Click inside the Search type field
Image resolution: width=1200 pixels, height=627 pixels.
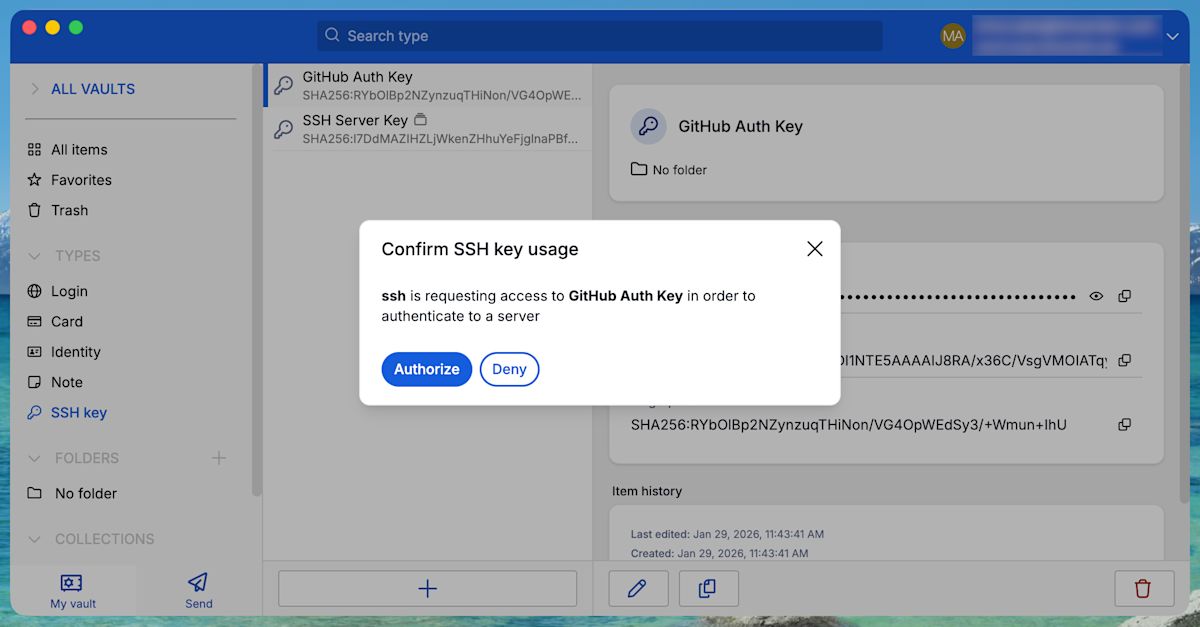pyautogui.click(x=598, y=36)
